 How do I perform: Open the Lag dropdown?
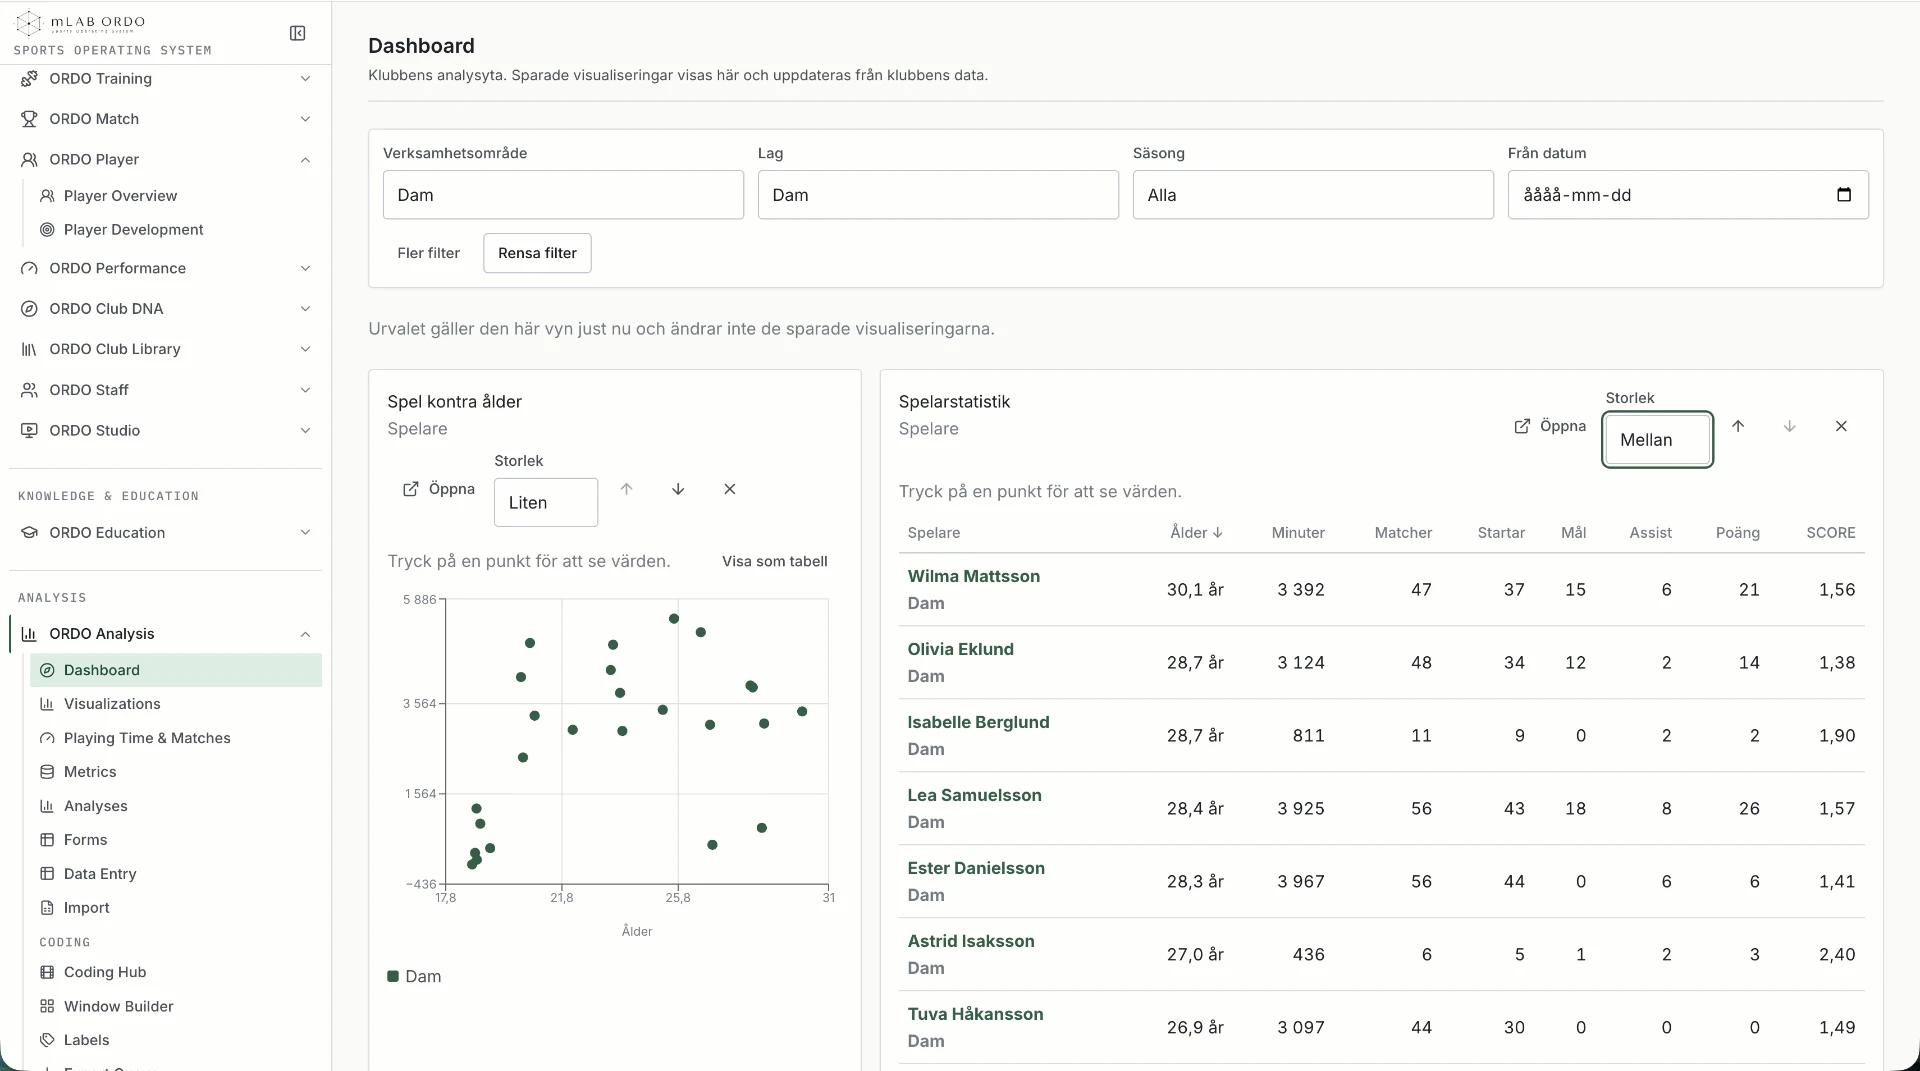coord(938,195)
